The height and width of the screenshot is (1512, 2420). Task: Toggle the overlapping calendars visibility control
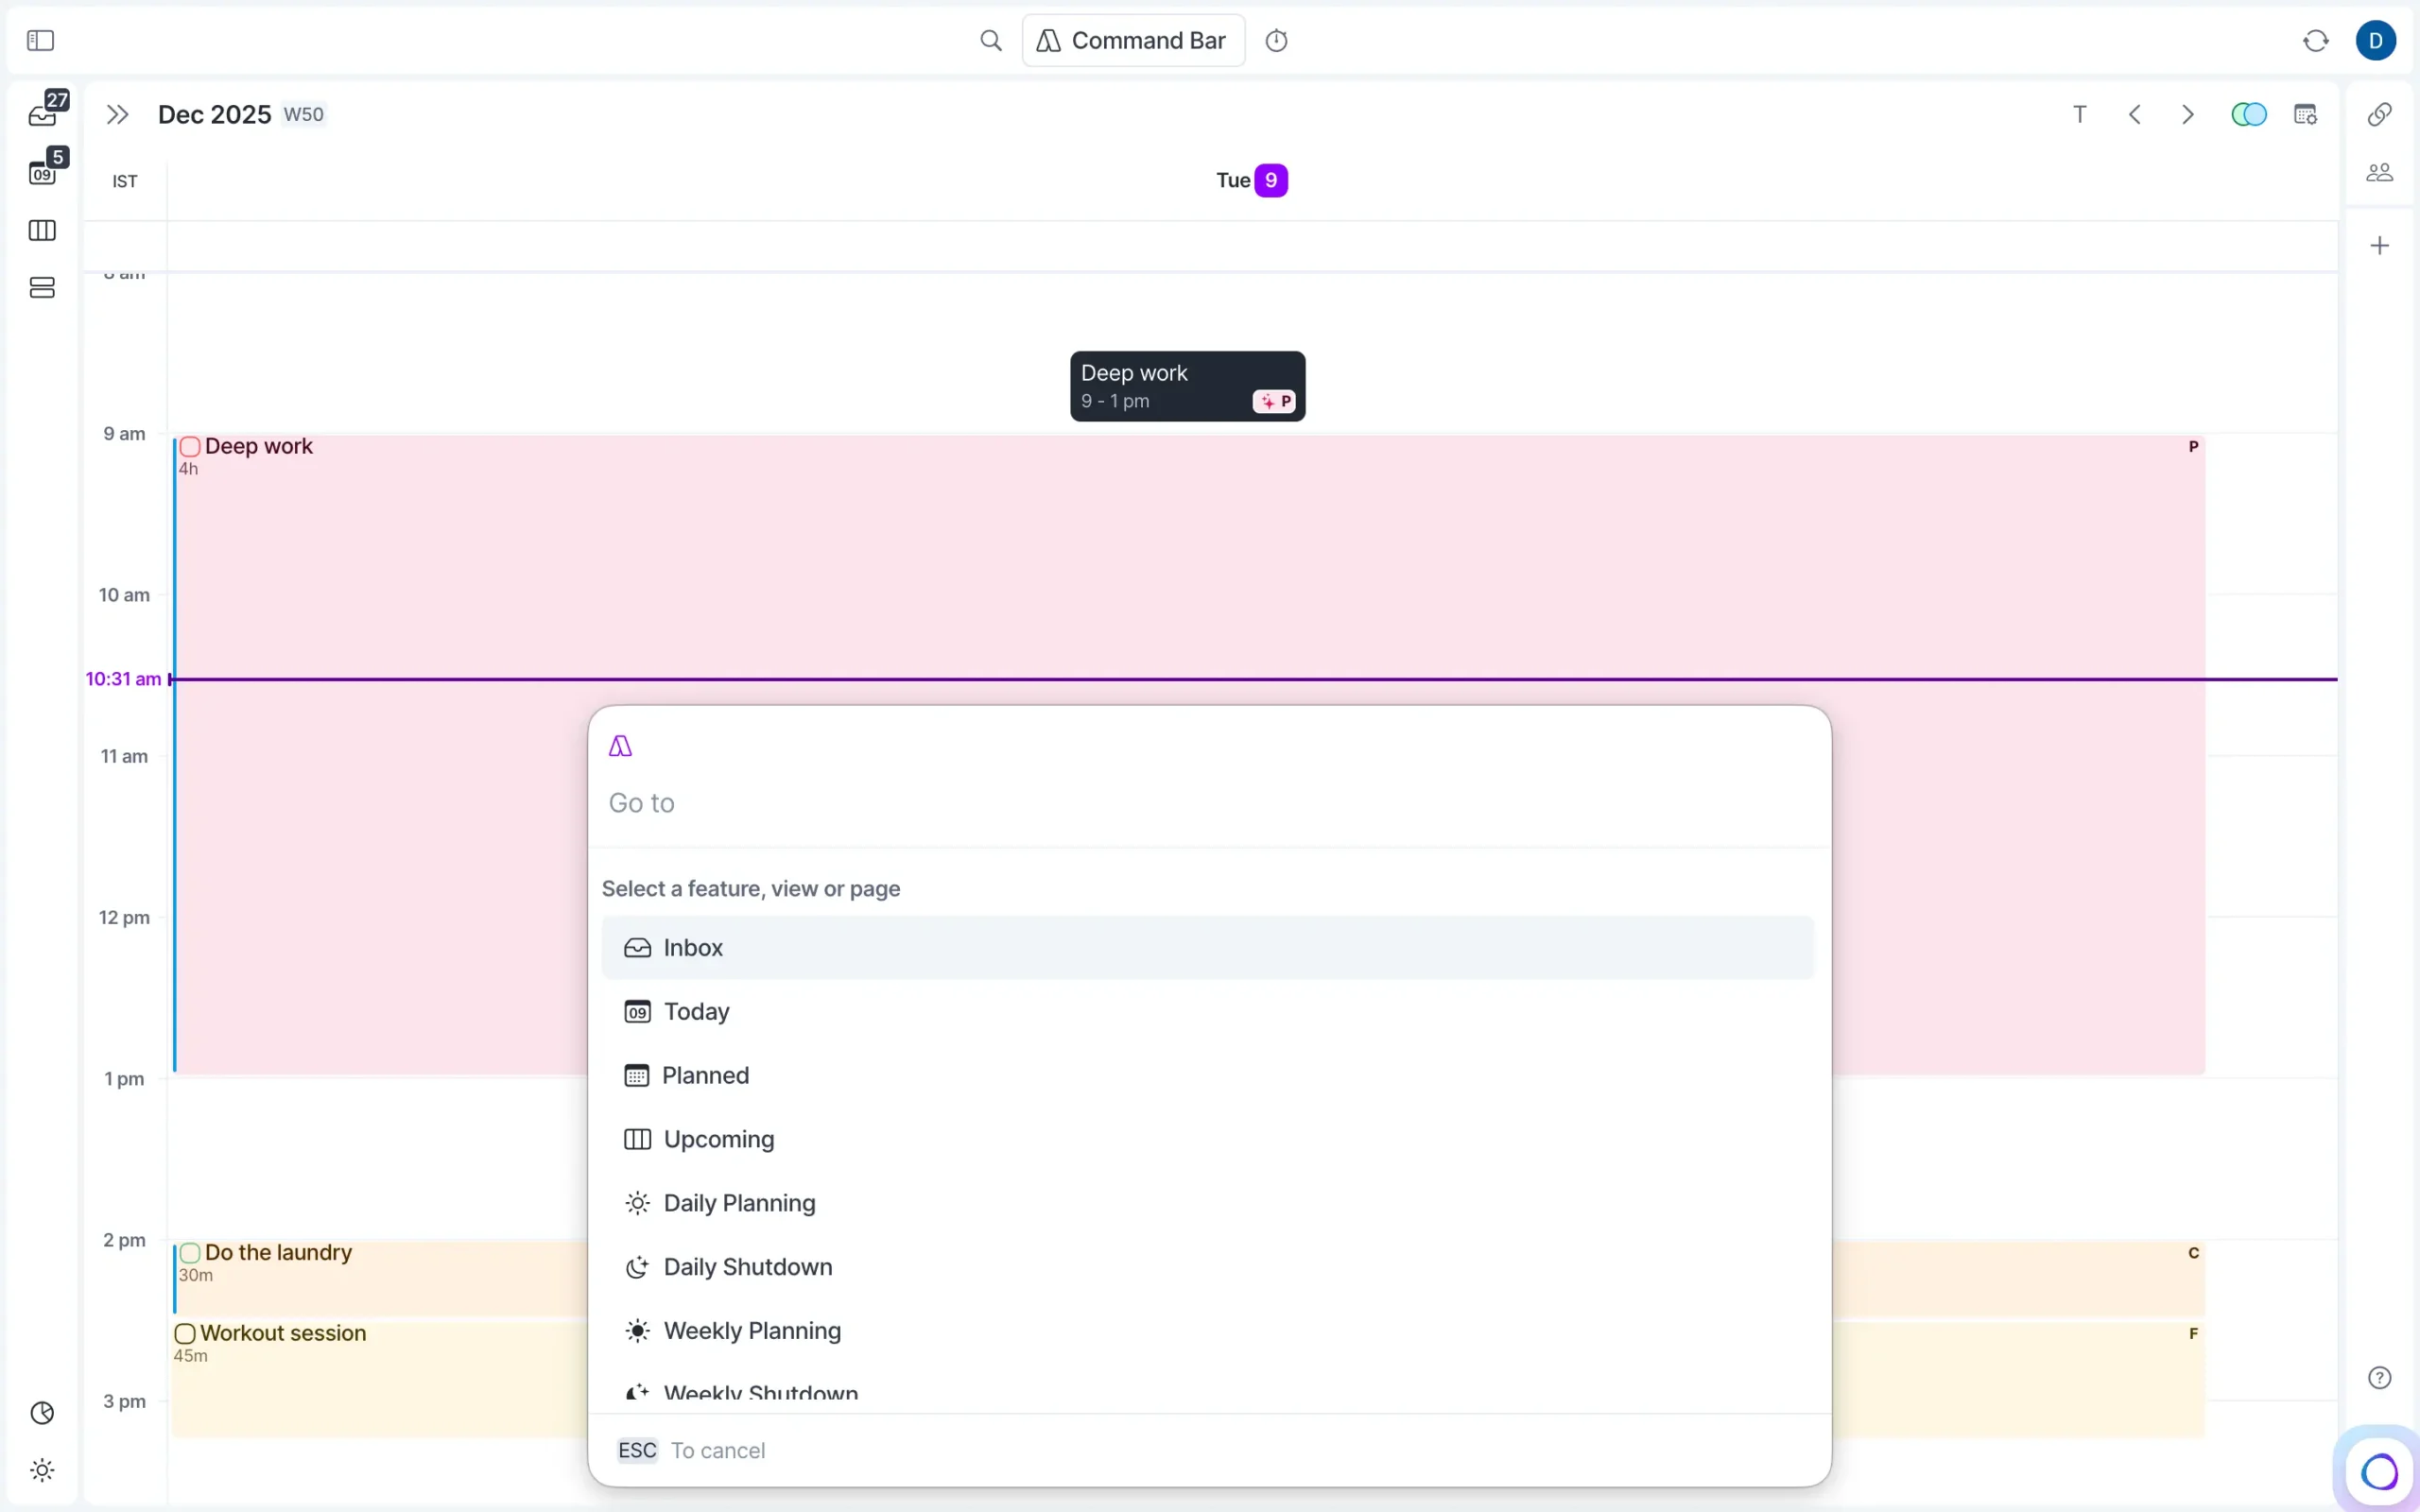2249,114
